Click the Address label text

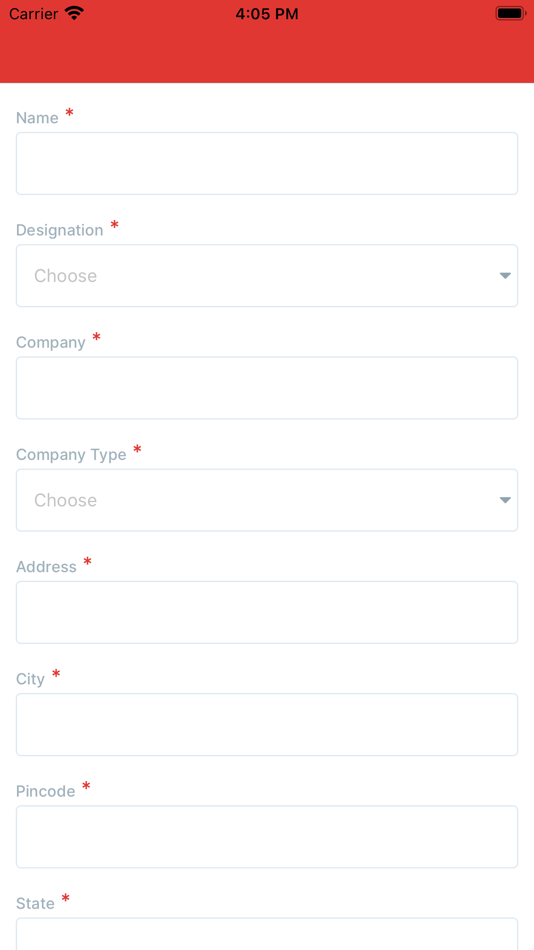click(46, 566)
